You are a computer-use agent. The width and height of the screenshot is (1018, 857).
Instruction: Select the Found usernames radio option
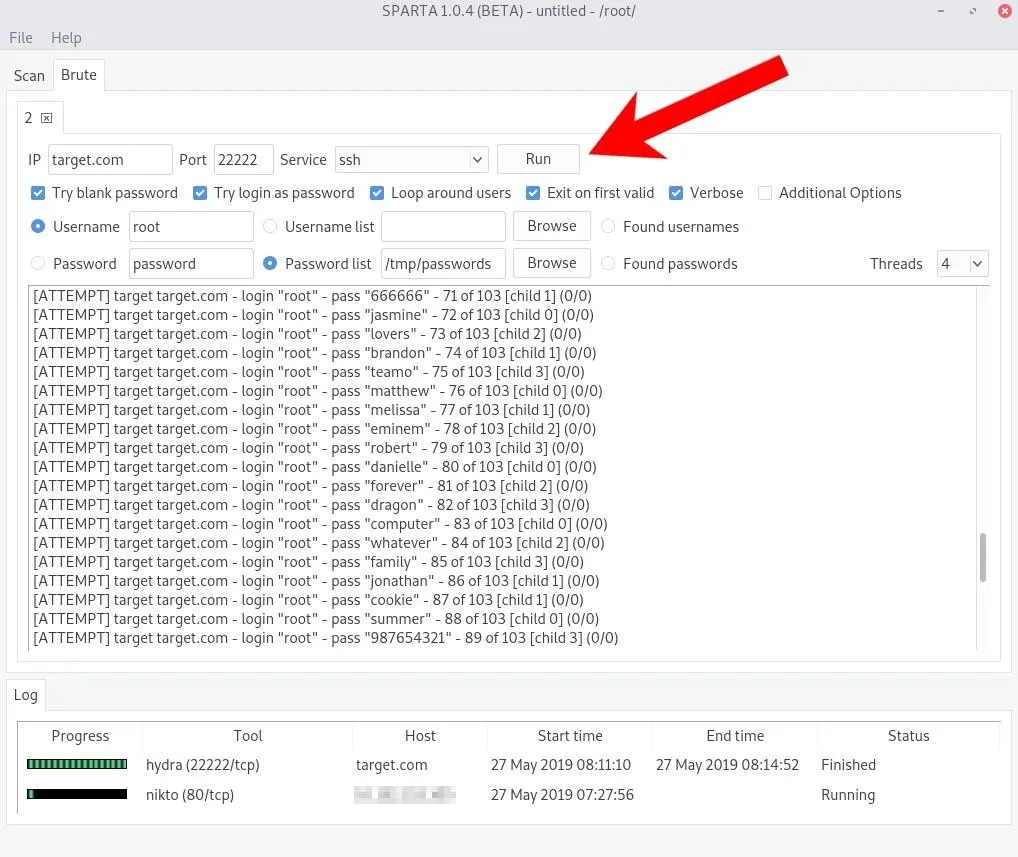(x=608, y=227)
